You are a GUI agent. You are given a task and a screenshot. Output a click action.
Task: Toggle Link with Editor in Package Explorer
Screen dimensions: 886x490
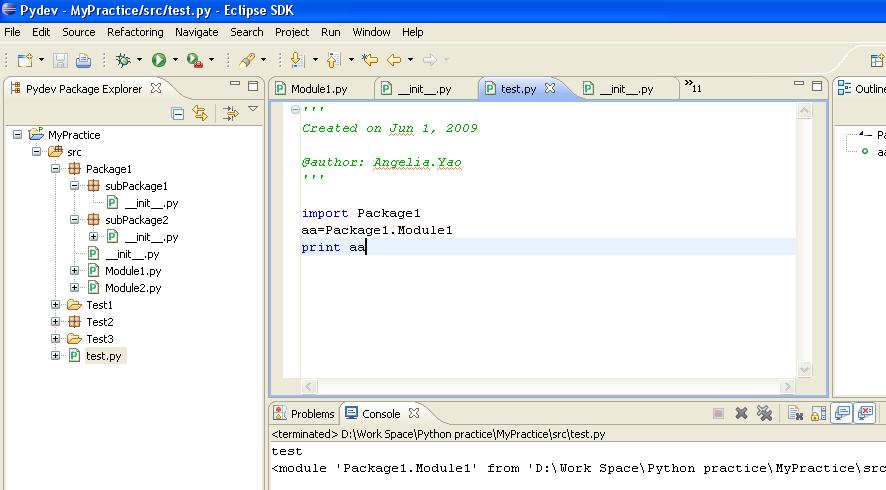click(x=200, y=114)
